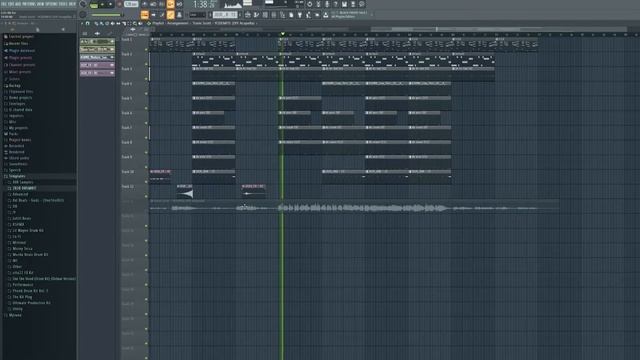Viewport: 640px width, 360px height.
Task: Select the Draw pencil tool in Playlist
Action: pos(96,23)
